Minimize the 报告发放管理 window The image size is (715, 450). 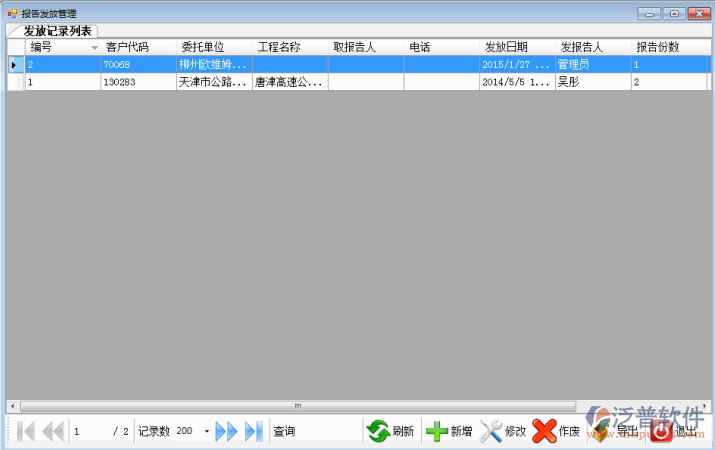pyautogui.click(x=649, y=14)
